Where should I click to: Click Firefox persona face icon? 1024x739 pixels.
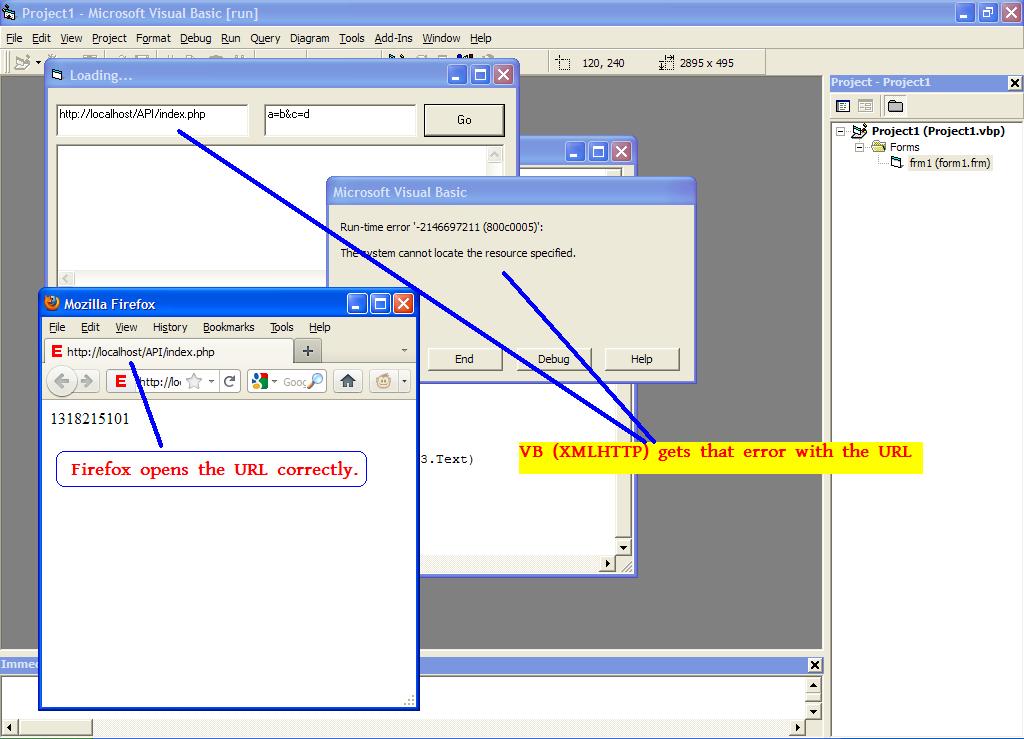click(382, 381)
